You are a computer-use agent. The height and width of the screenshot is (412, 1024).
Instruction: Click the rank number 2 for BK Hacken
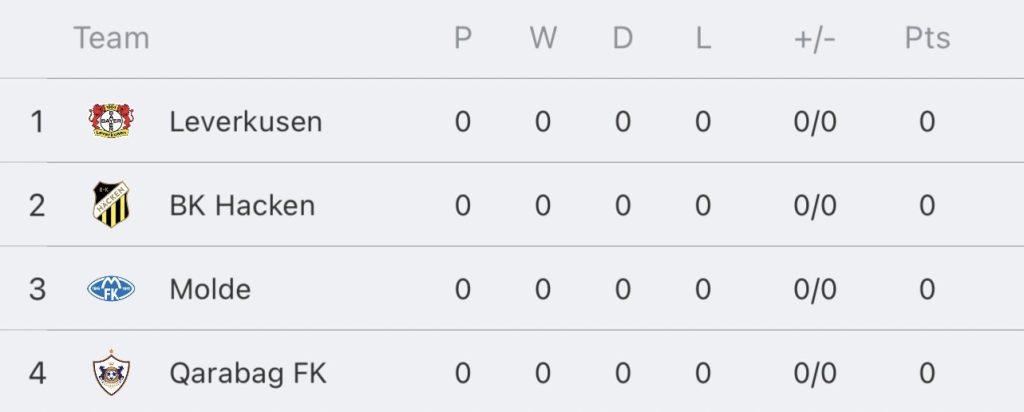coord(37,206)
